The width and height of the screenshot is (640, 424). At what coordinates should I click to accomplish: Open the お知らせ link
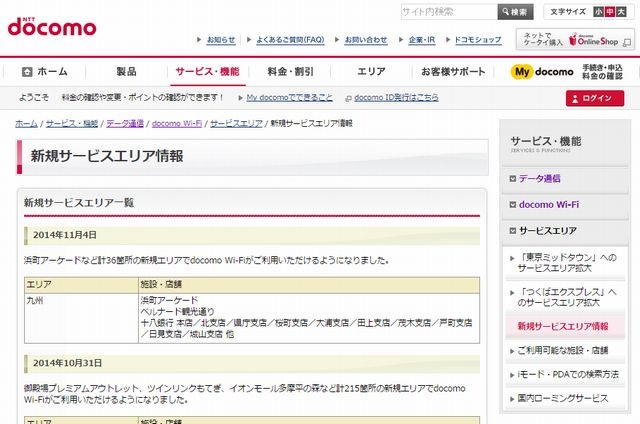click(221, 40)
